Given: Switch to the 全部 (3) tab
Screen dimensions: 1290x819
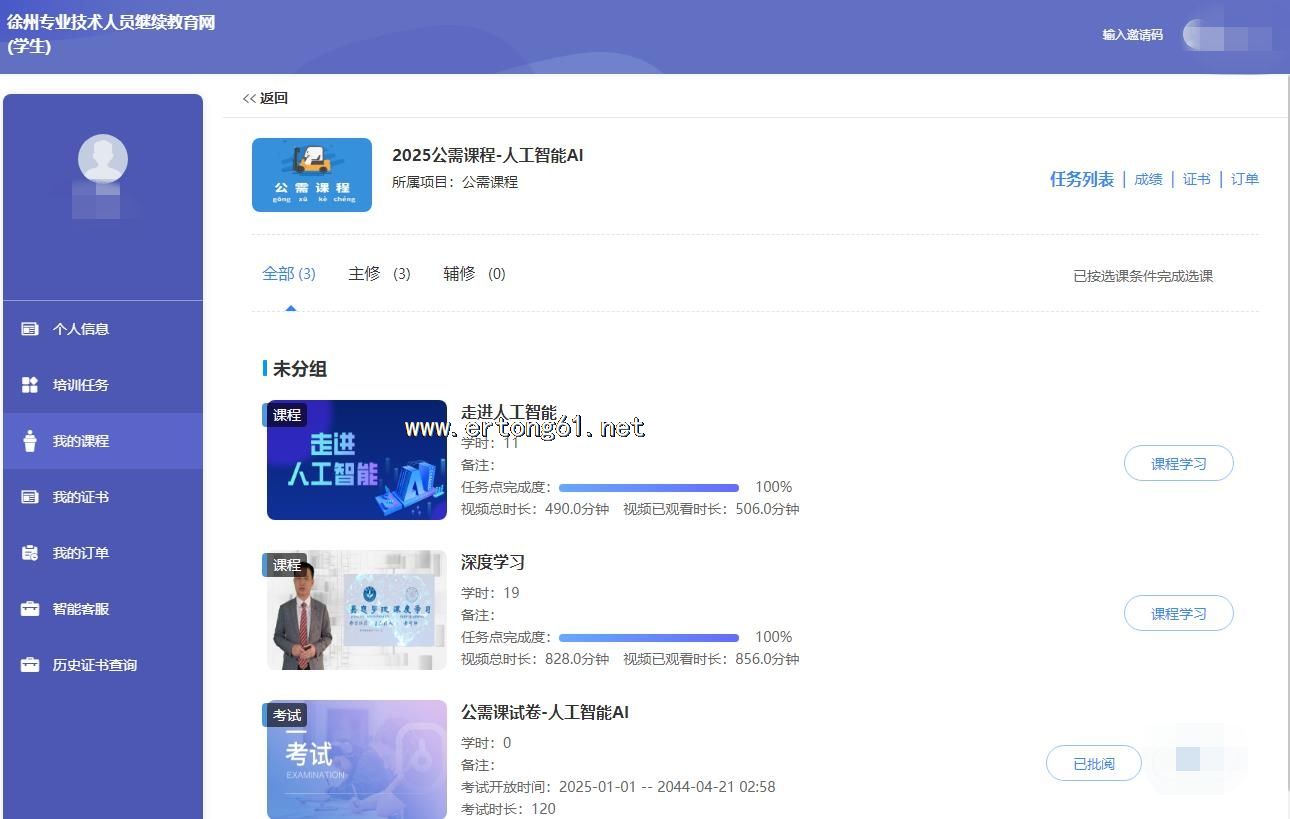Looking at the screenshot, I should pyautogui.click(x=288, y=274).
